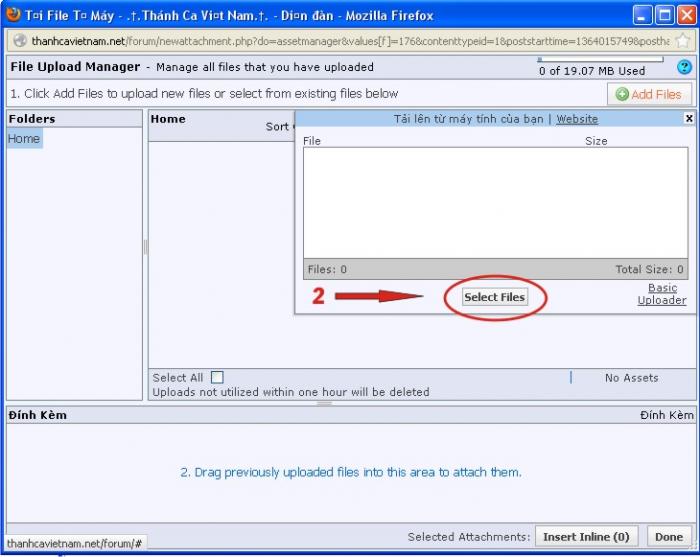The height and width of the screenshot is (557, 700).
Task: Close the upload popup with X
Action: click(x=688, y=118)
